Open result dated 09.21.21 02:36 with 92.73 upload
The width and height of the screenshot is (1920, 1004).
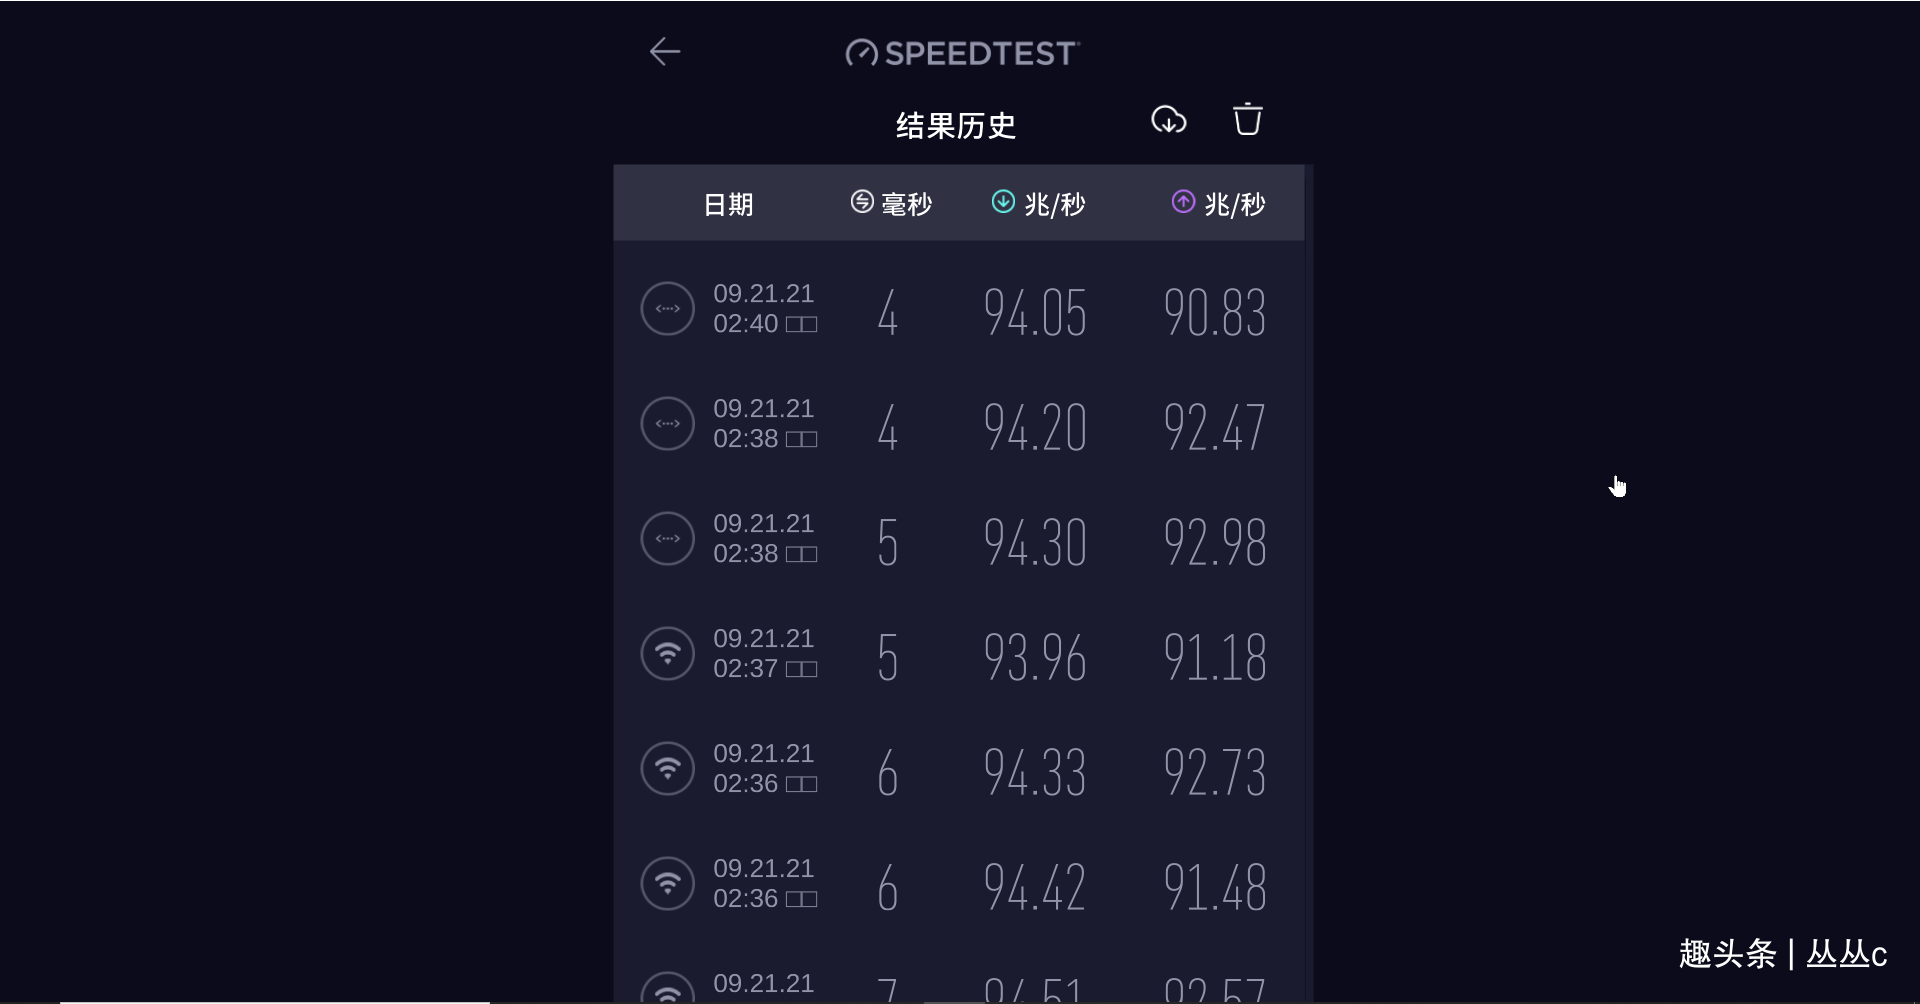(959, 769)
